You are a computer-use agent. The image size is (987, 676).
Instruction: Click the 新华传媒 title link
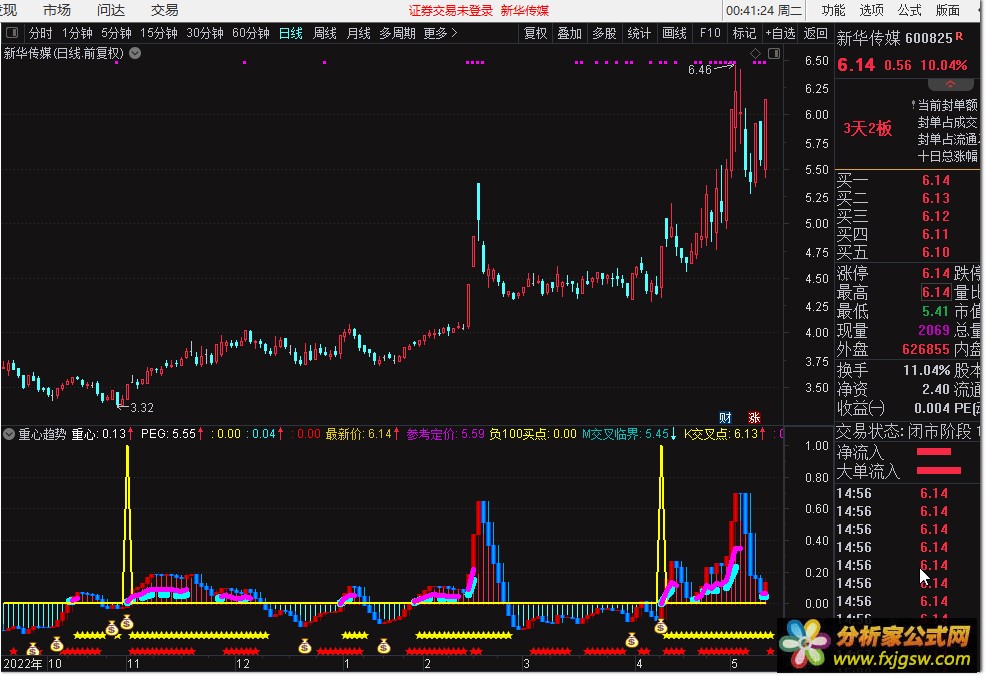pos(525,11)
